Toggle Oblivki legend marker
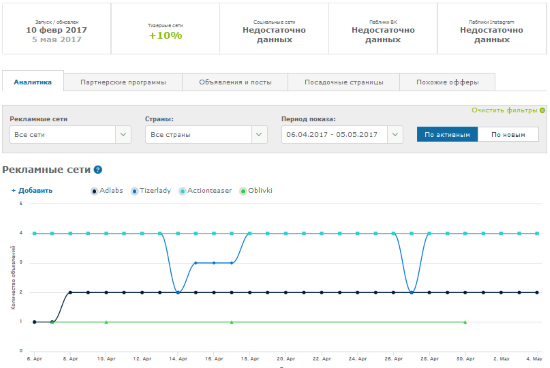This screenshot has height=368, width=550. (x=243, y=191)
